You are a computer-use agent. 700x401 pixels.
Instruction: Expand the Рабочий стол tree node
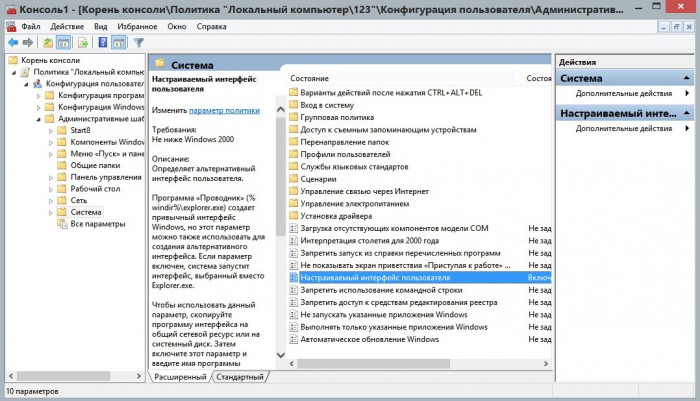(50, 189)
